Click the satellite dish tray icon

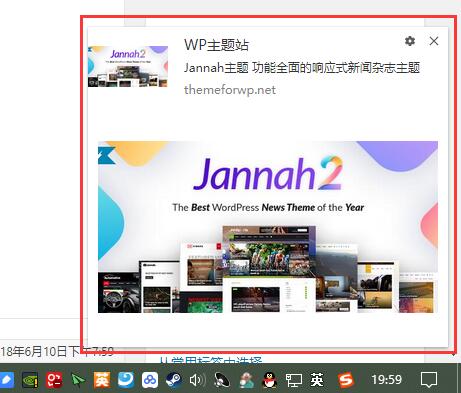(222, 380)
